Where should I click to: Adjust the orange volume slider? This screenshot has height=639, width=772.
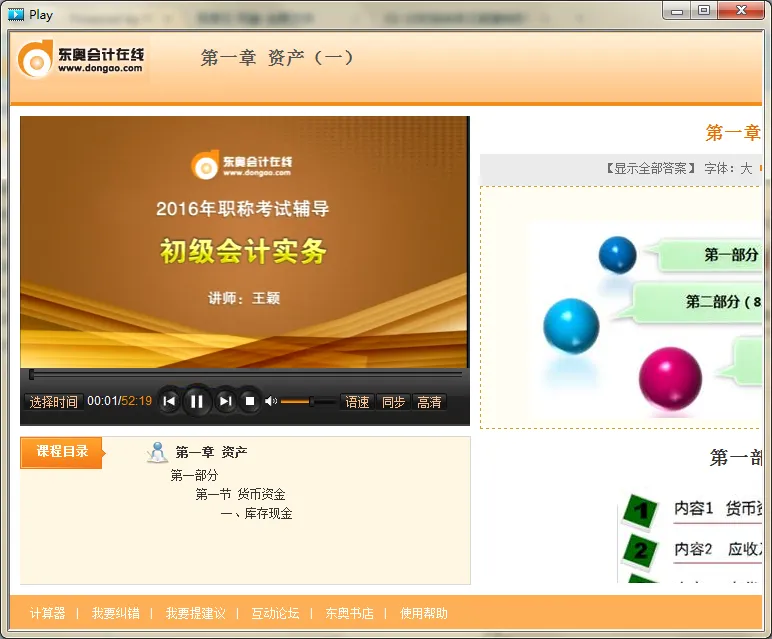coord(298,401)
